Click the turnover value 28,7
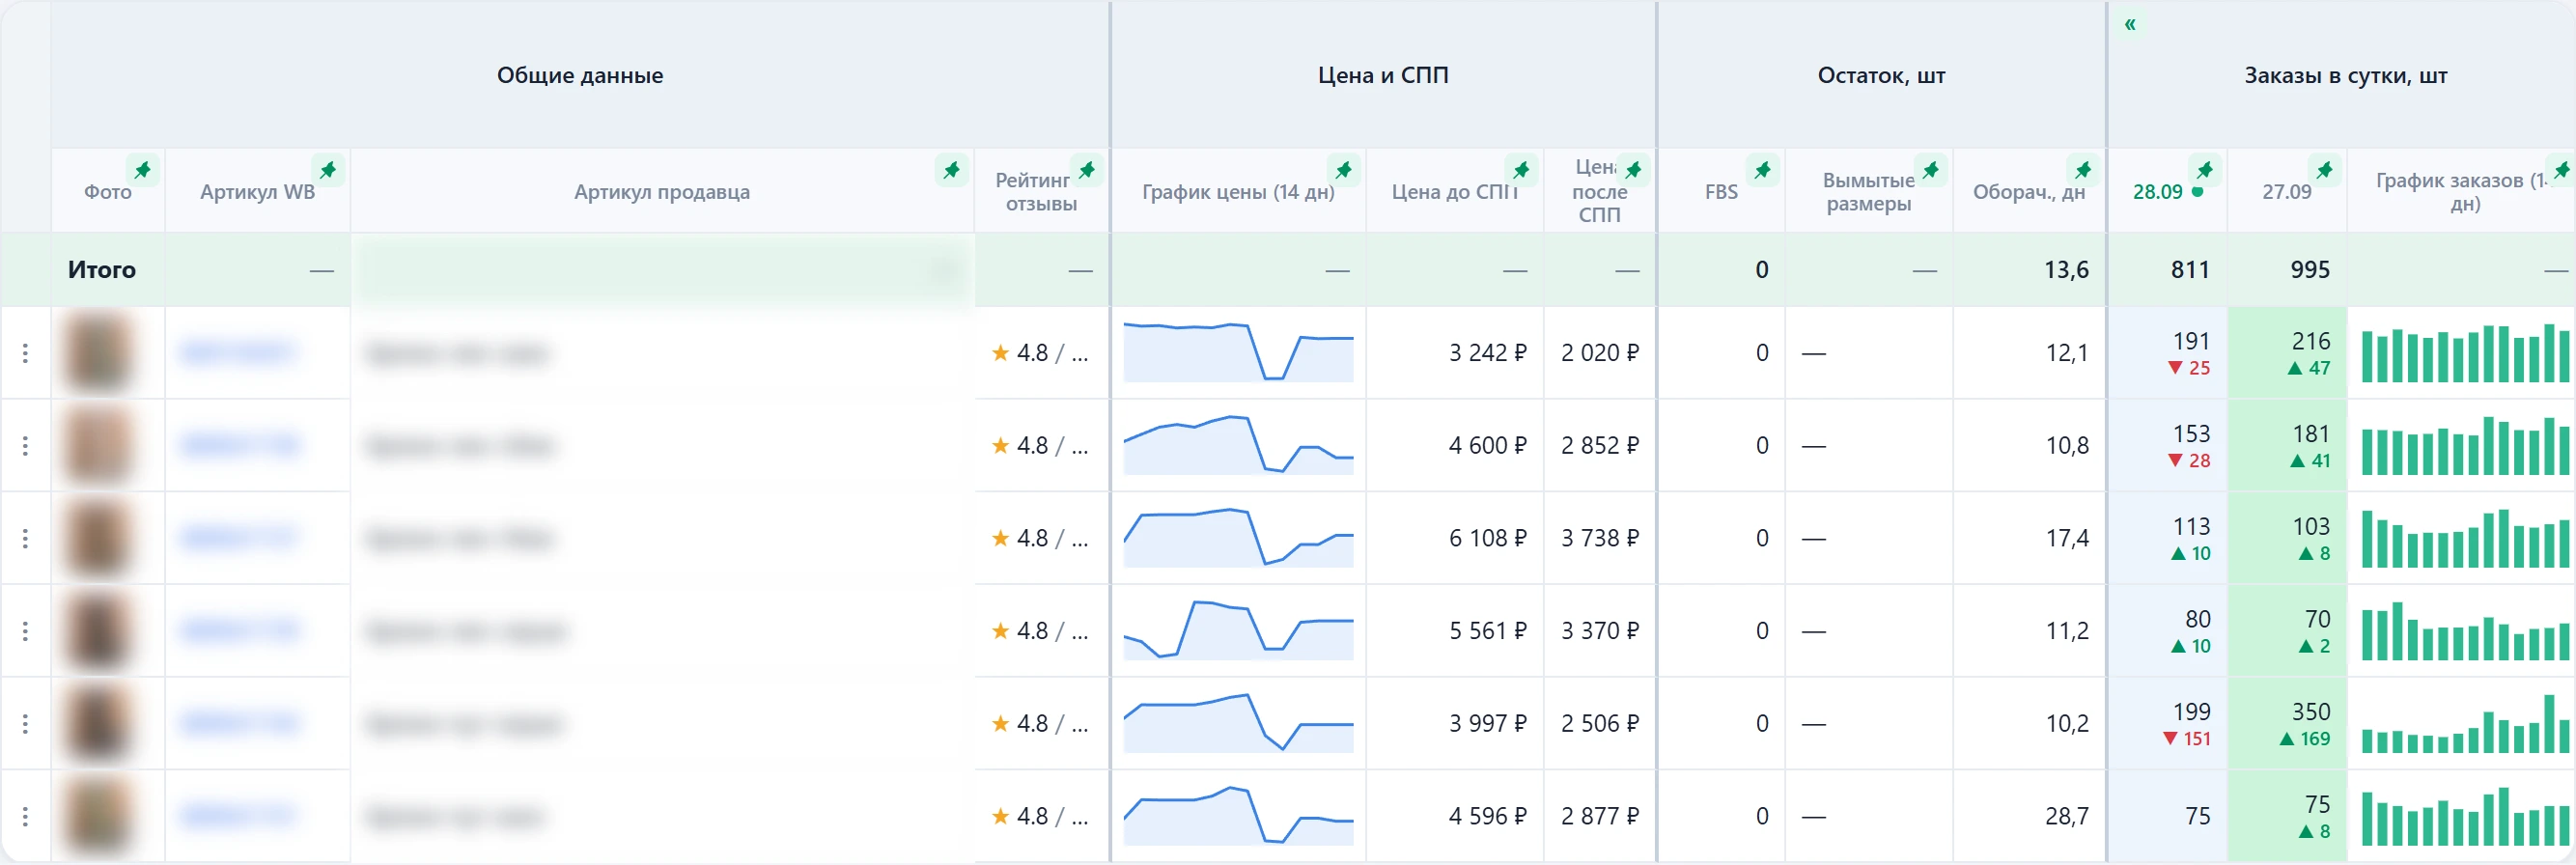 click(x=2066, y=817)
